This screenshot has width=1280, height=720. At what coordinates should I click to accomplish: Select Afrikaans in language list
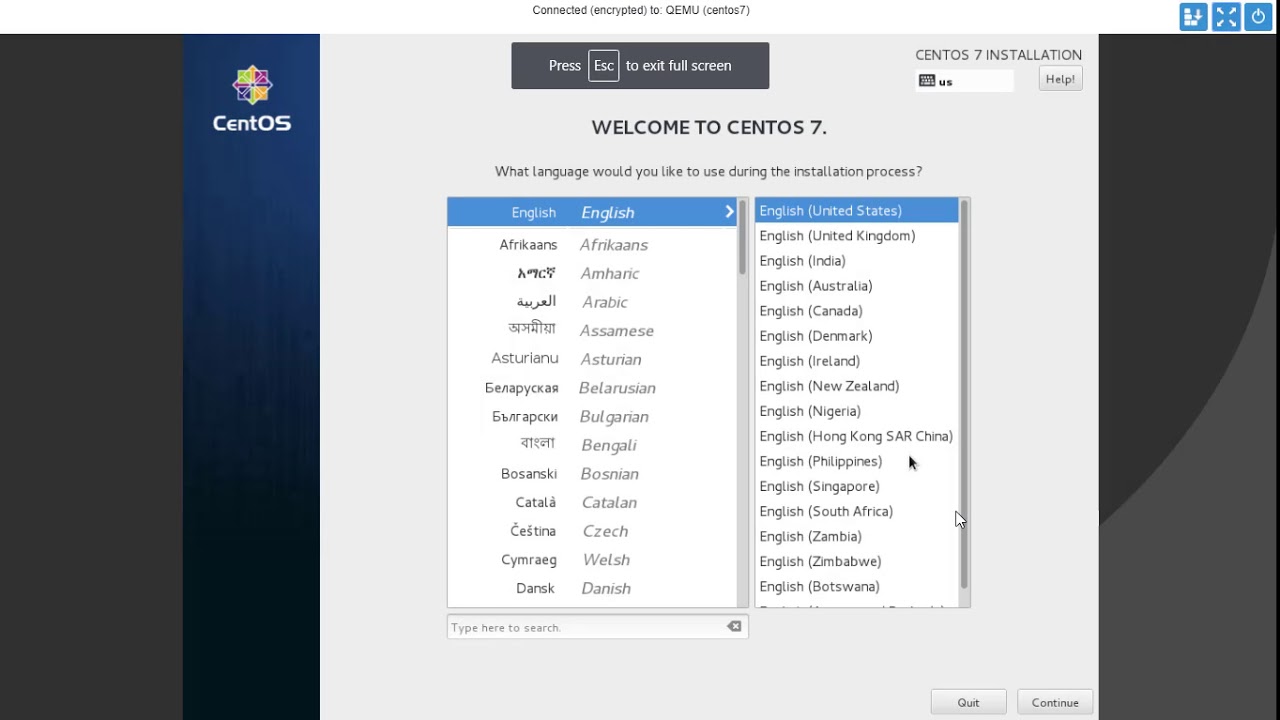(592, 245)
